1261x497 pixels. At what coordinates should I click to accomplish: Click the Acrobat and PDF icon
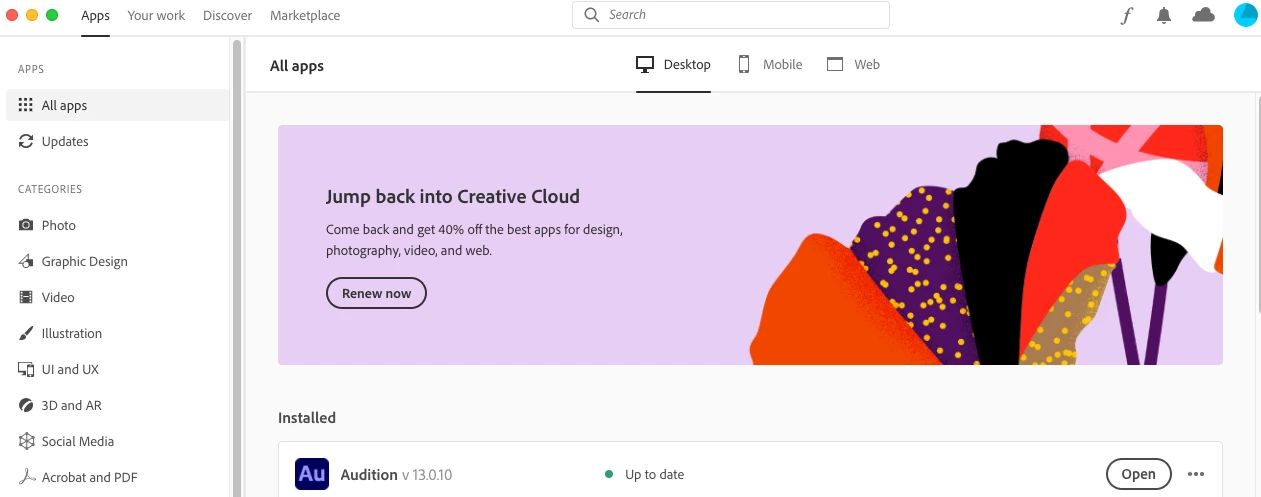coord(26,477)
